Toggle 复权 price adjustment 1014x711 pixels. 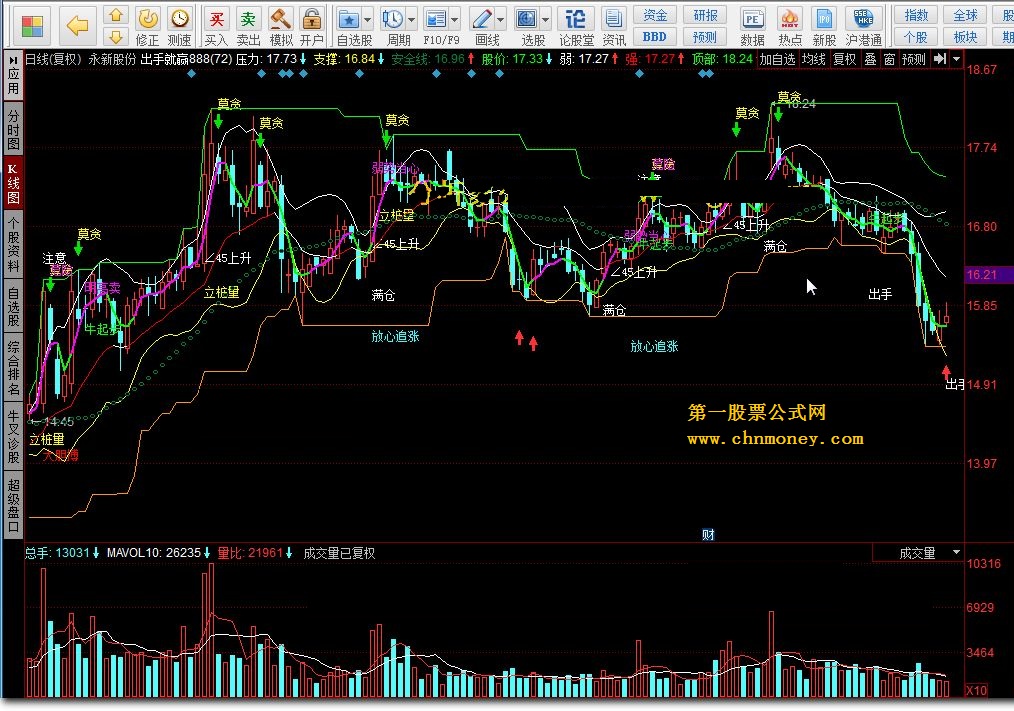point(844,59)
